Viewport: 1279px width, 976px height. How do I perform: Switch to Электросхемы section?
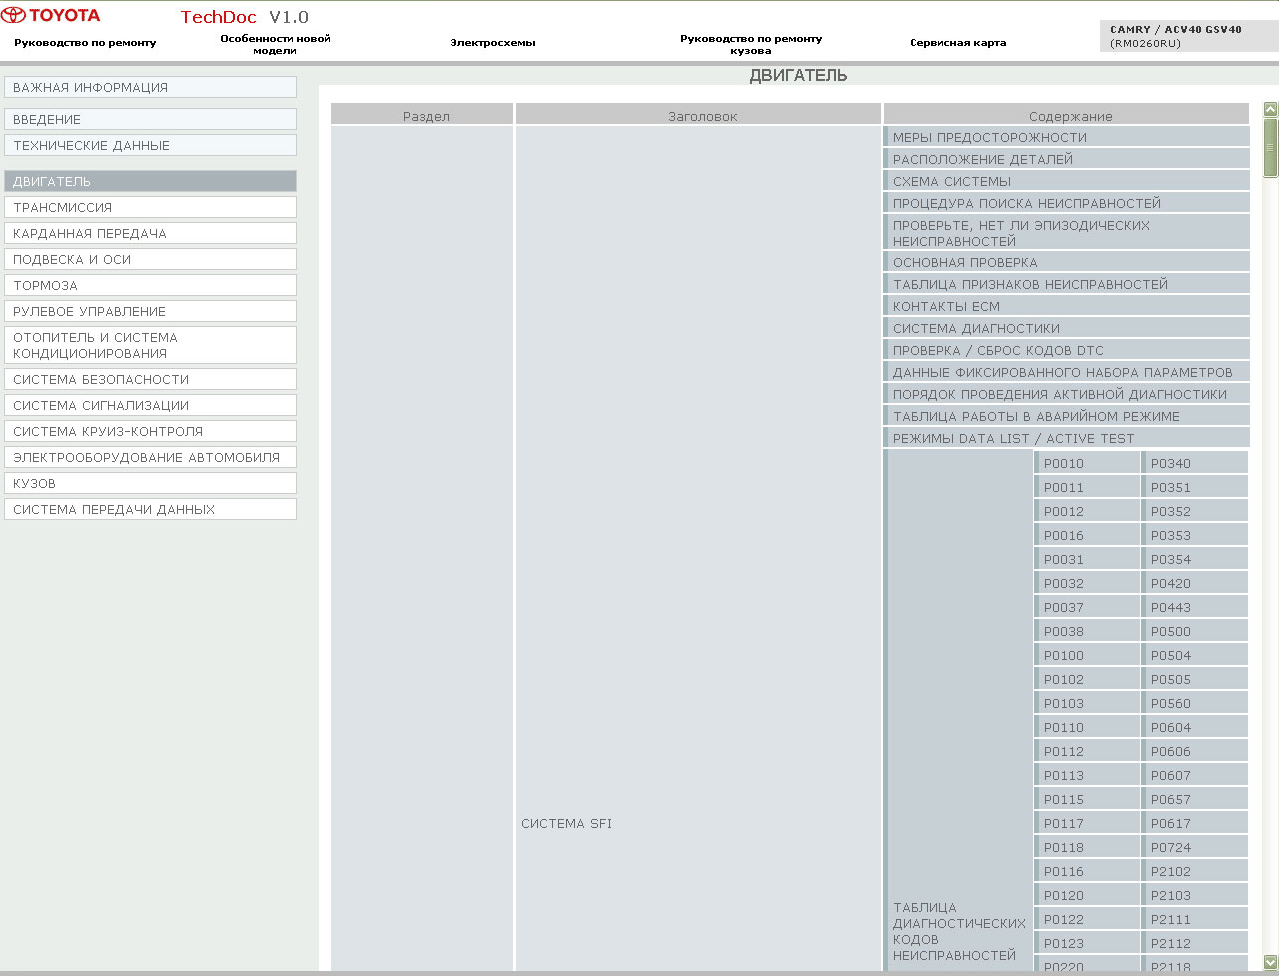493,43
